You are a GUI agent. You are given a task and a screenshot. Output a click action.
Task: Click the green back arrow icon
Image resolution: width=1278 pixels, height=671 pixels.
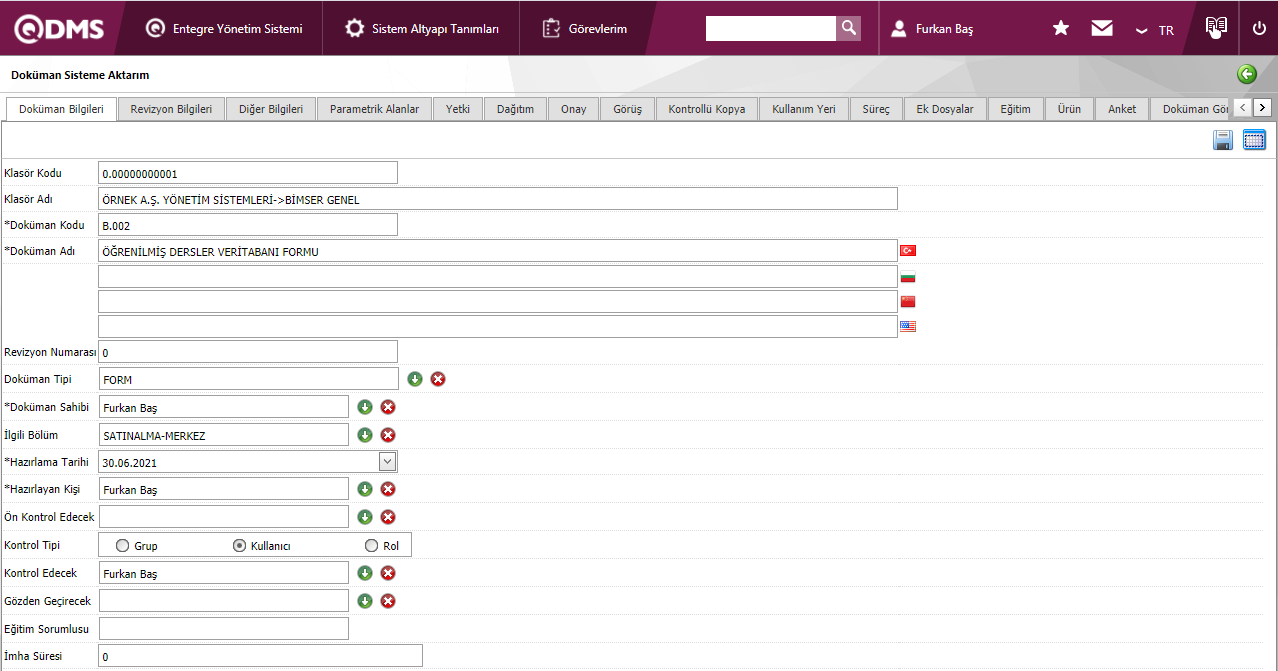pos(1246,74)
